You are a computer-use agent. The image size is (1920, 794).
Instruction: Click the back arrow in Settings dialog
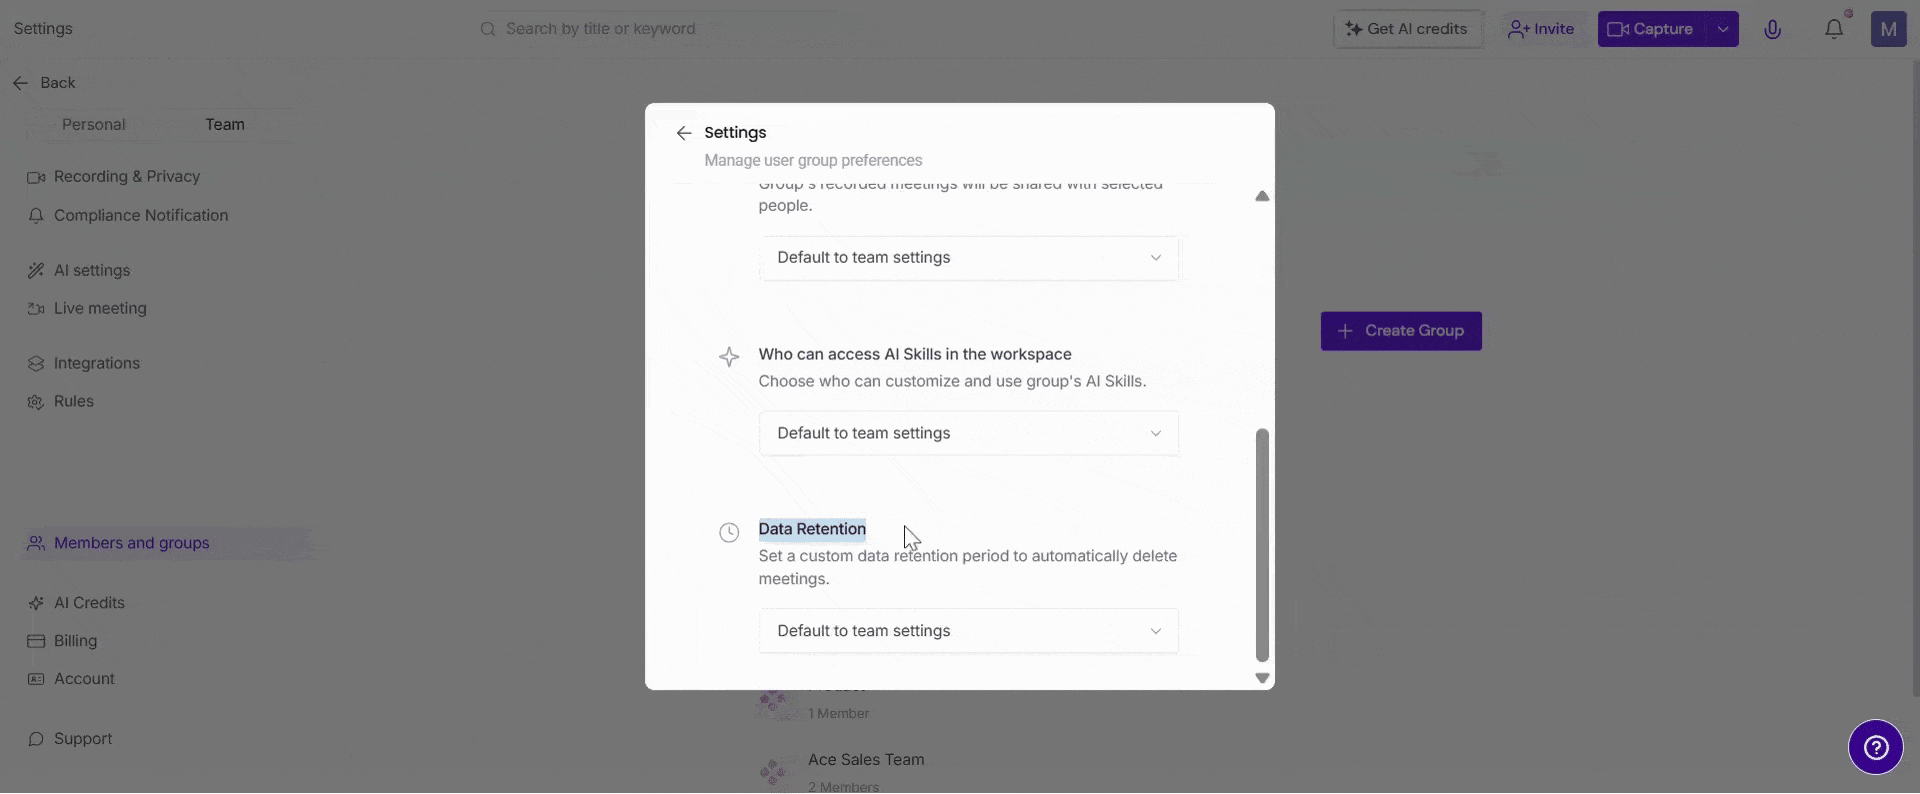pyautogui.click(x=684, y=133)
